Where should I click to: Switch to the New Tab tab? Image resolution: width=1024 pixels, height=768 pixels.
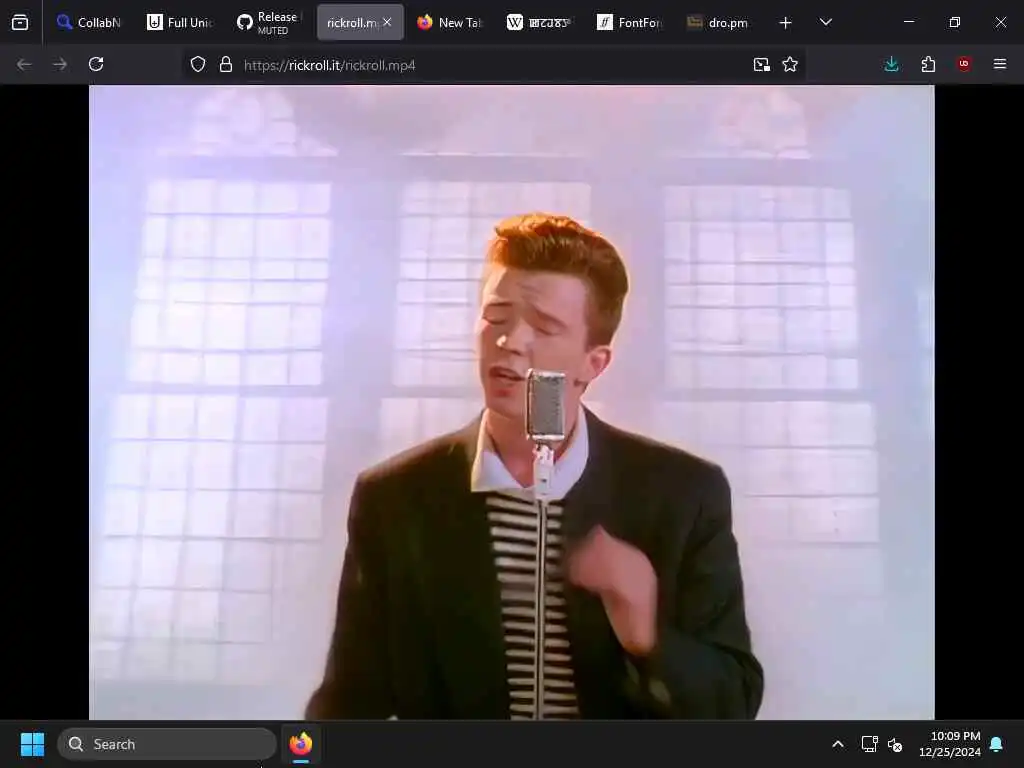(449, 22)
